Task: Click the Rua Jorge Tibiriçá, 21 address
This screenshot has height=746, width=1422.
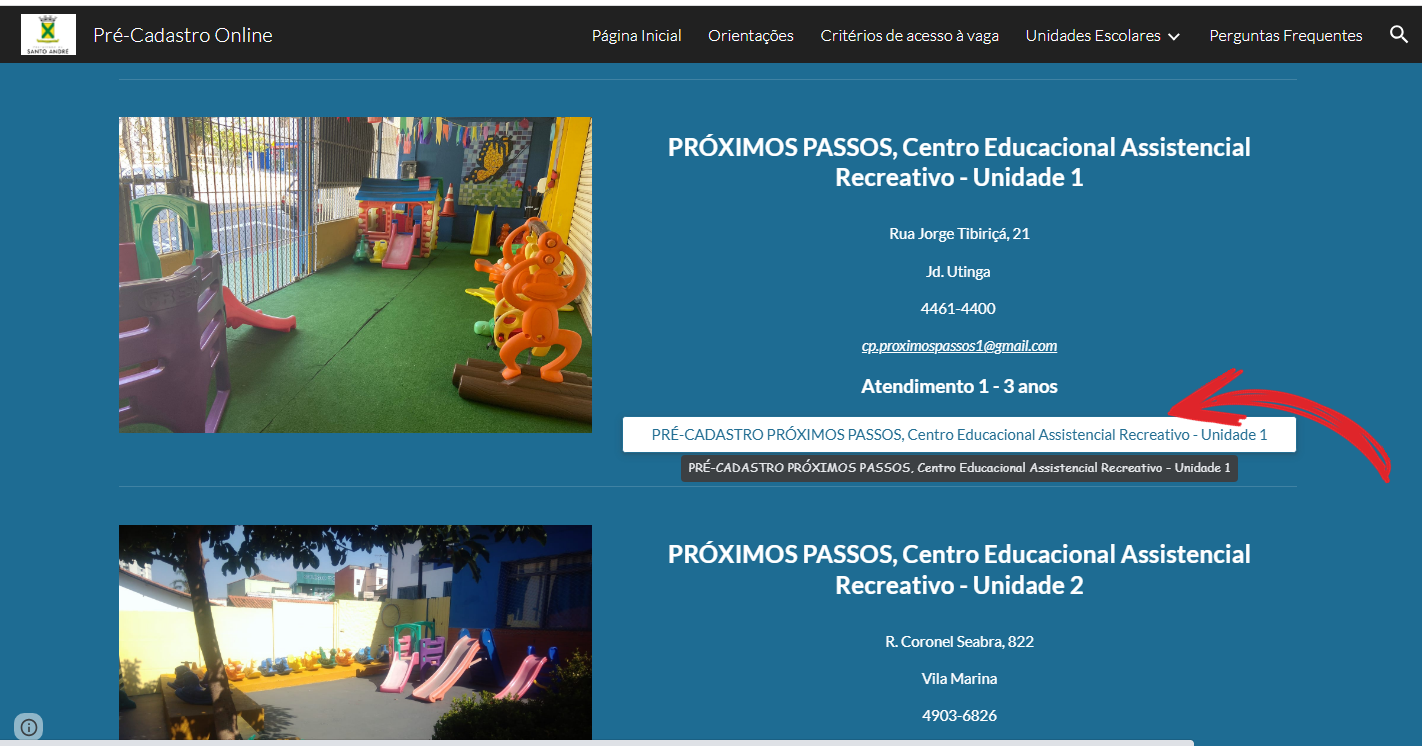Action: tap(959, 234)
